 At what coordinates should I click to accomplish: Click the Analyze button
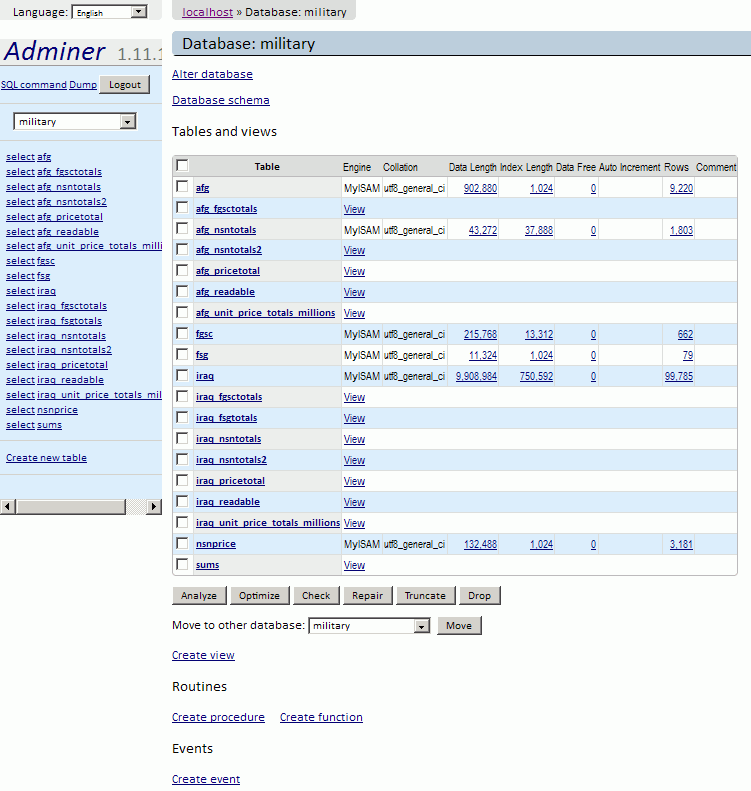199,595
